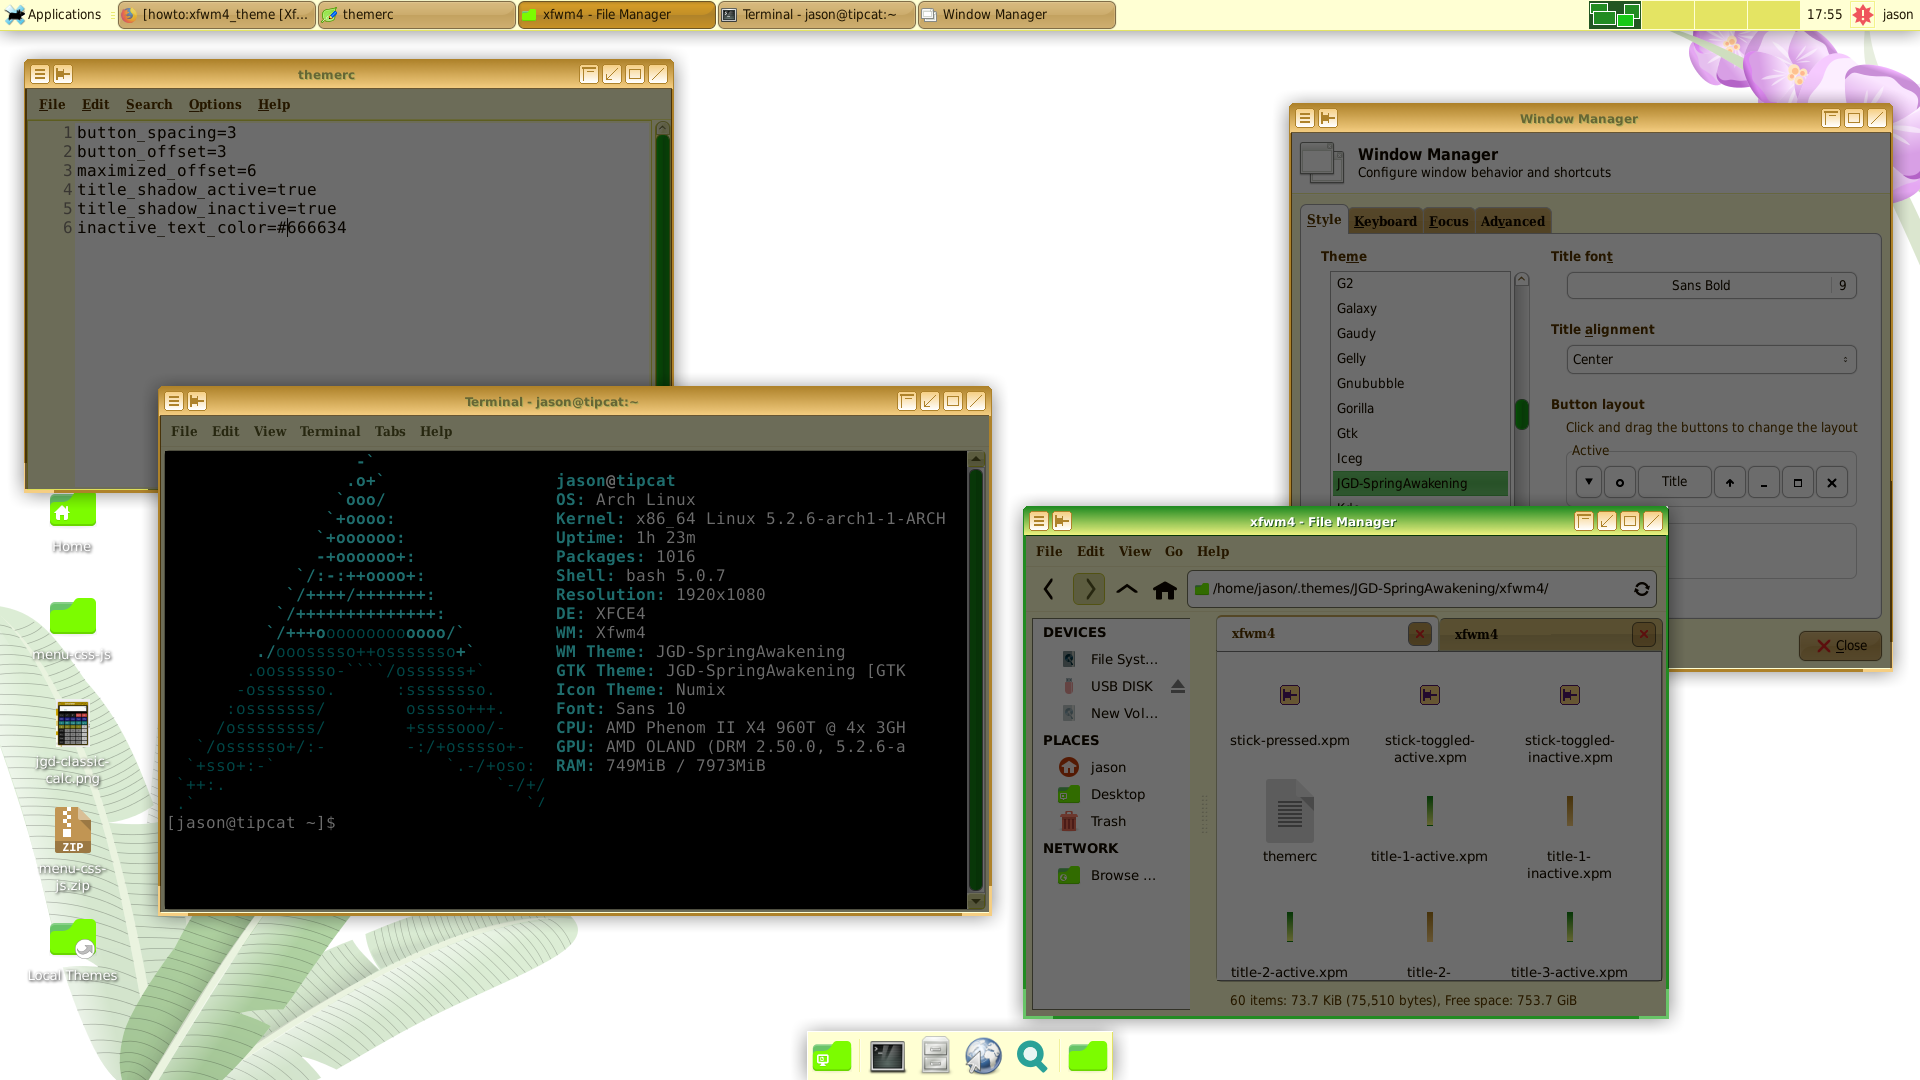1920x1080 pixels.
Task: Open Sans Bold title font chooser
Action: 1711,285
